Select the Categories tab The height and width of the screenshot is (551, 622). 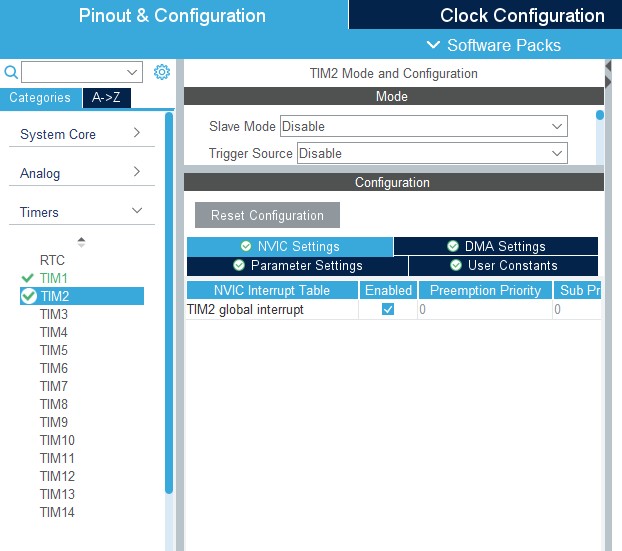(x=40, y=98)
